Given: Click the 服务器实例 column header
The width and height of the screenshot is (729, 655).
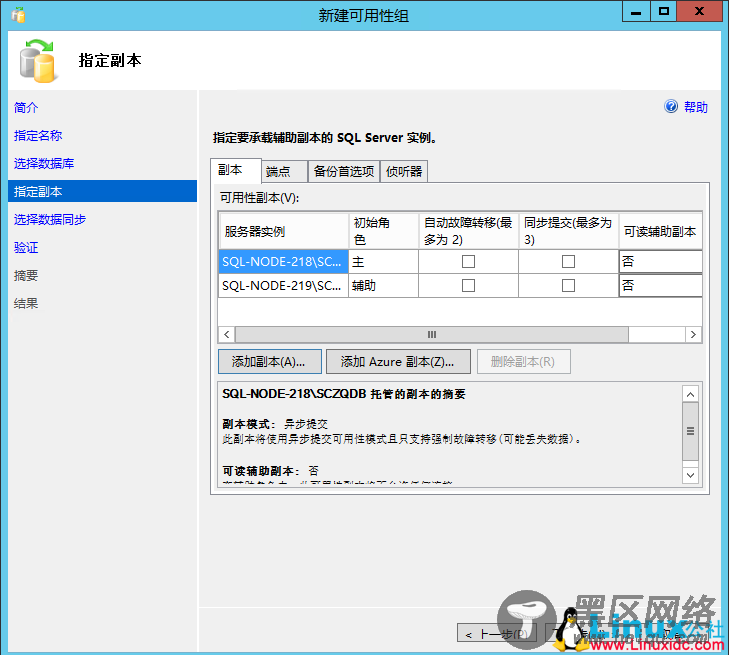Looking at the screenshot, I should (284, 231).
